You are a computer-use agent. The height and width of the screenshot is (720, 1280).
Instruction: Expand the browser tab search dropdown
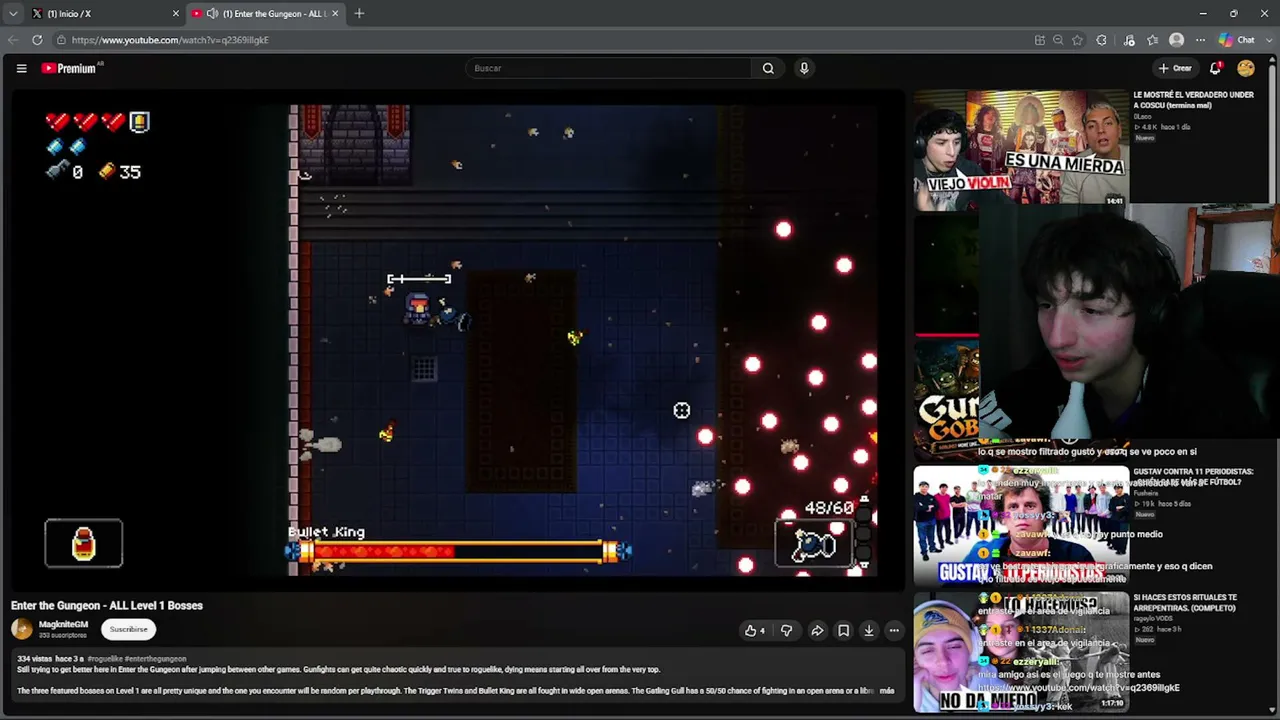pos(13,13)
